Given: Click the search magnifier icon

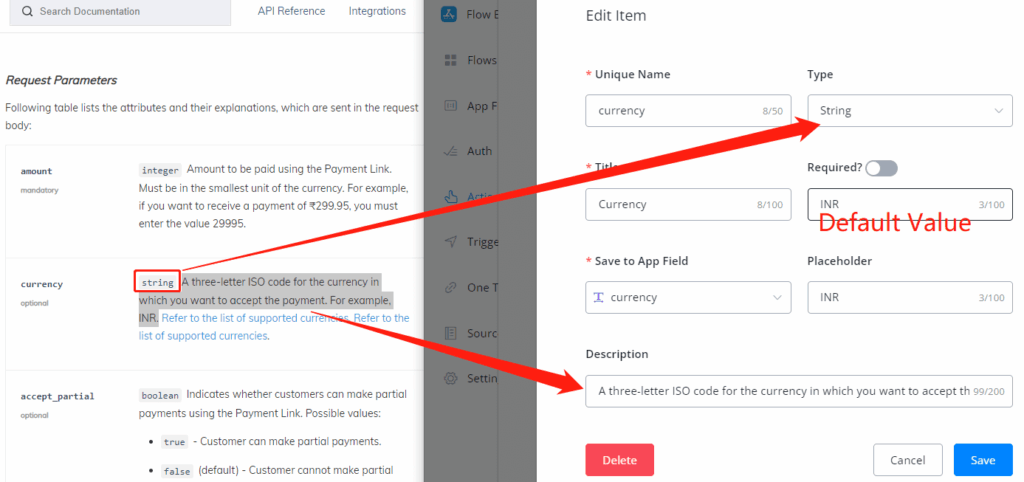Looking at the screenshot, I should 26,11.
